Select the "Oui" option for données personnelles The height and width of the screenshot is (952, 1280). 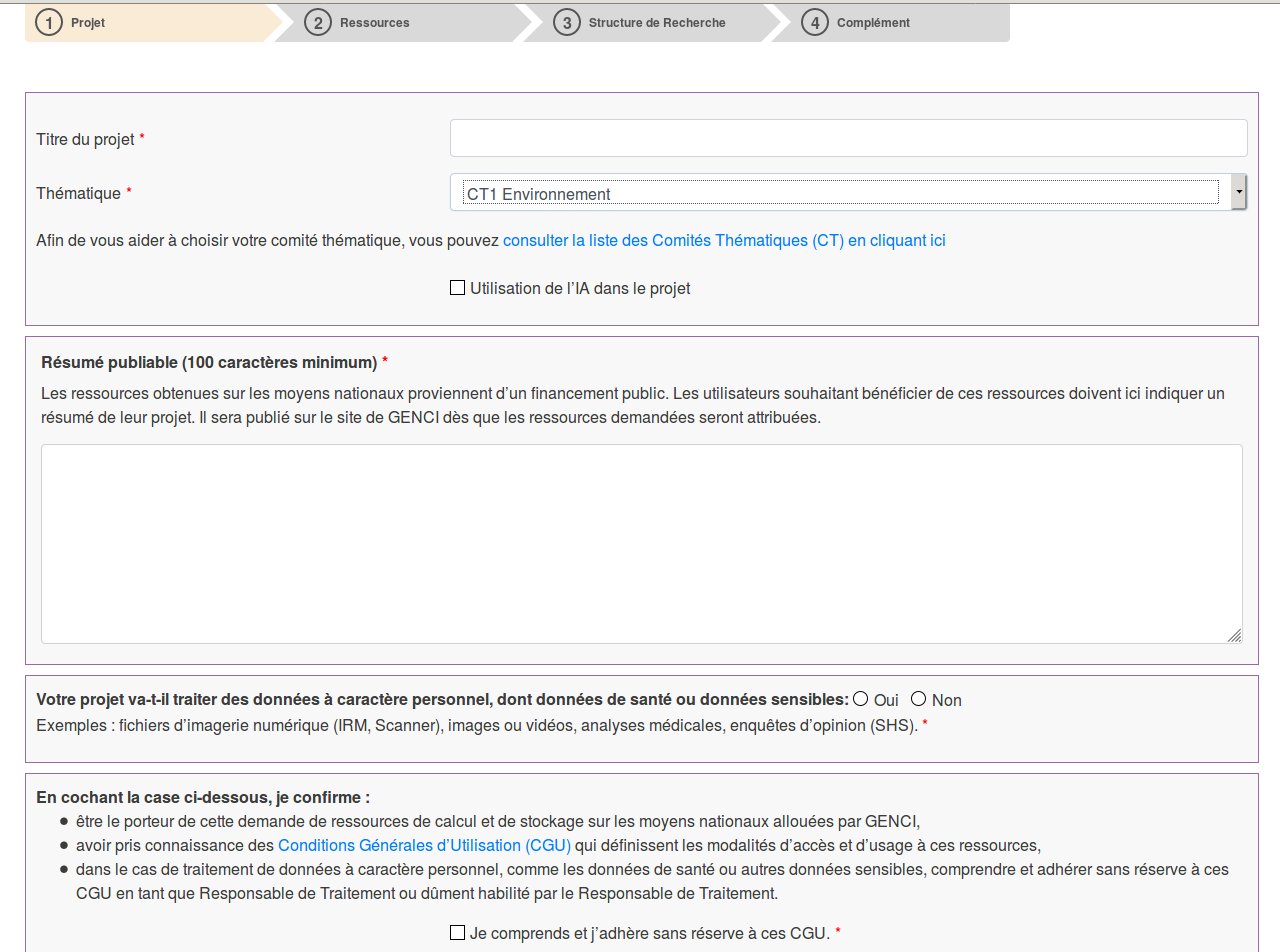tap(860, 699)
